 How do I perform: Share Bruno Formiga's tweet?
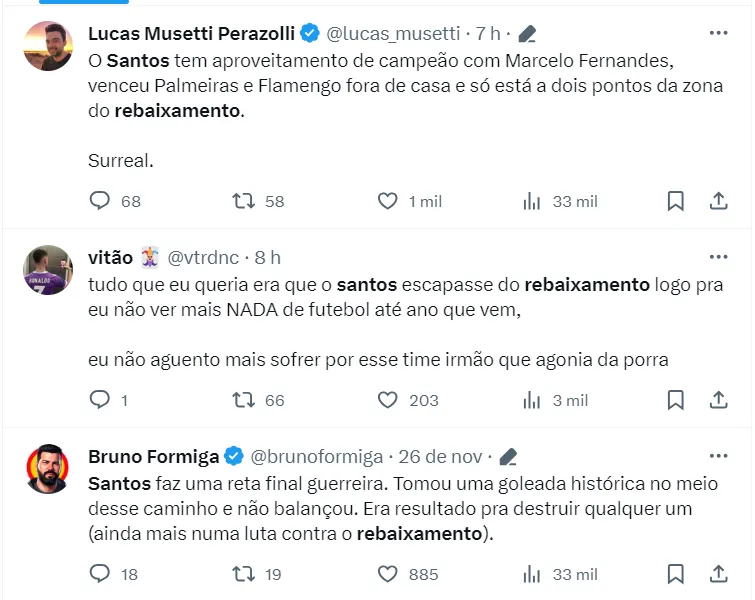coord(718,574)
